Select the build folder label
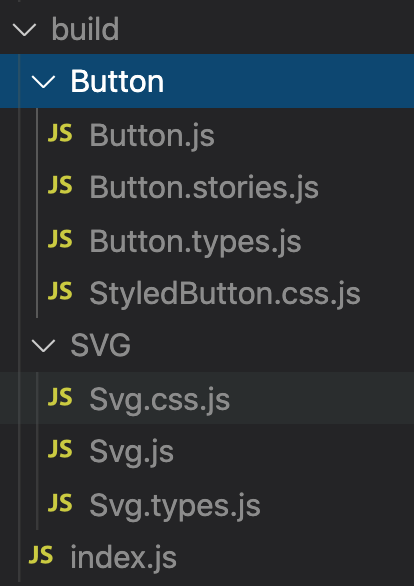This screenshot has width=414, height=586. click(x=86, y=29)
